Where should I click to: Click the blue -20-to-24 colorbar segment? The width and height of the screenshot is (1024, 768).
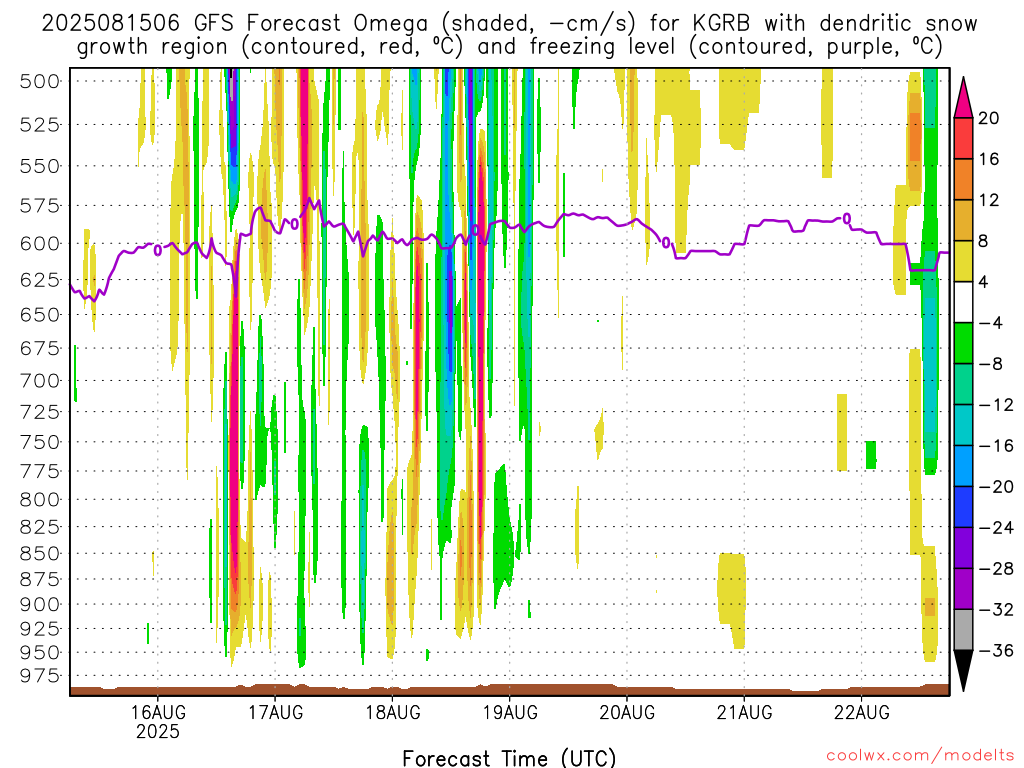tap(963, 507)
